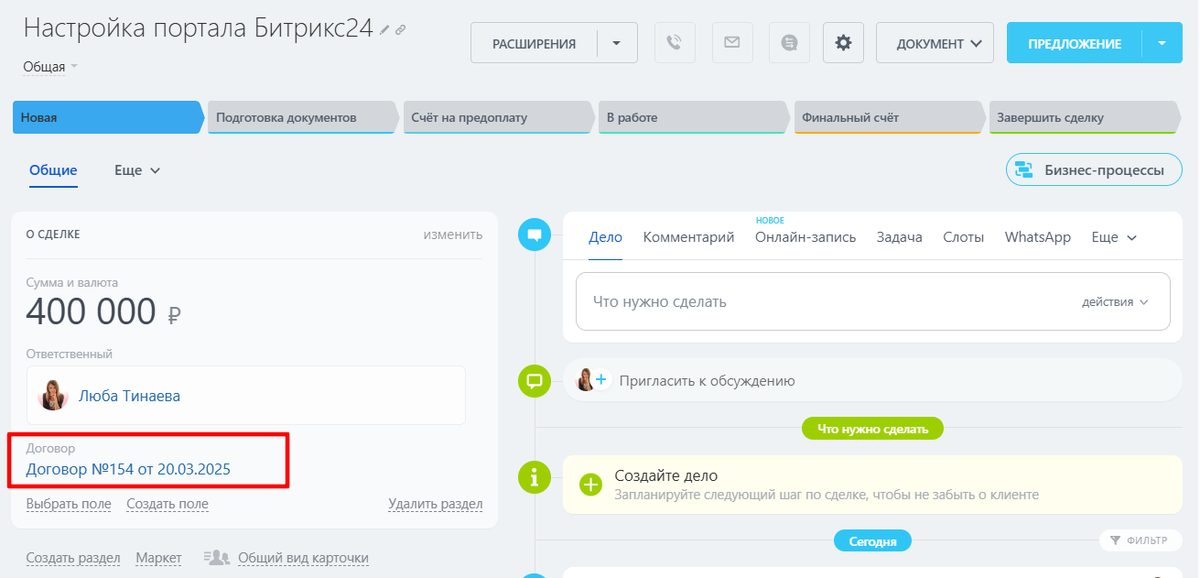The image size is (1200, 578).
Task: Click Люба Тинаева avatar photo
Action: click(x=53, y=395)
